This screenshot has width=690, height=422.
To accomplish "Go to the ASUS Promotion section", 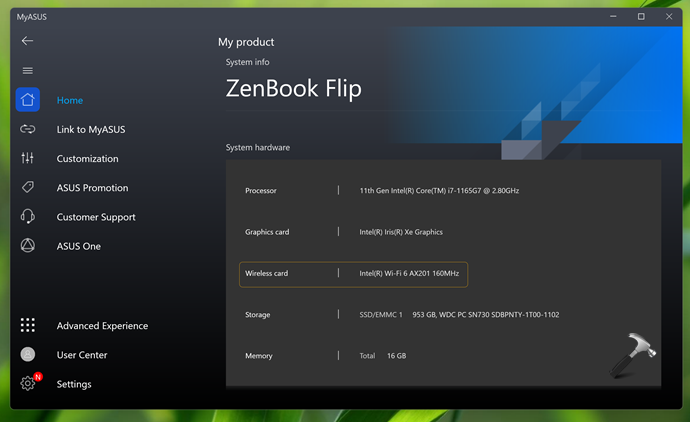I will (x=92, y=188).
